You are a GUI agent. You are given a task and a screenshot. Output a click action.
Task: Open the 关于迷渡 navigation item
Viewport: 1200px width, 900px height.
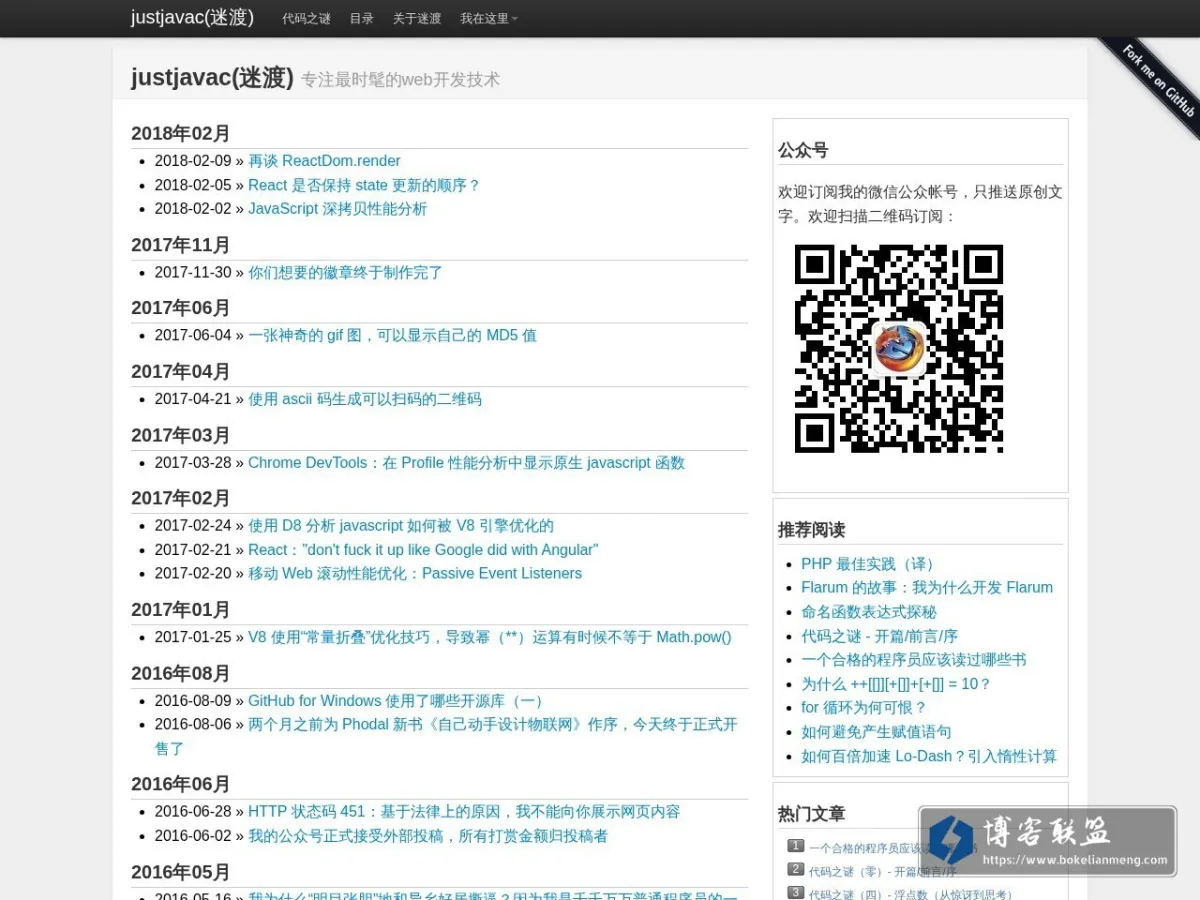(416, 18)
